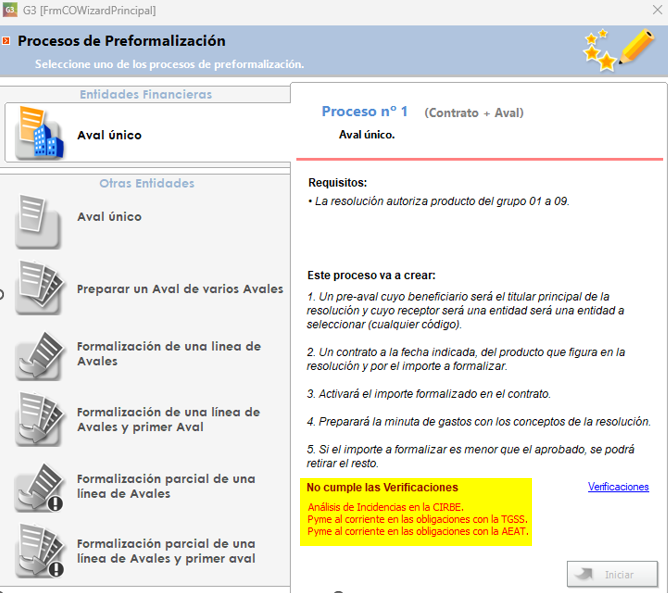Choose Formalización parcial de una línea de Avales
The image size is (668, 593).
166,486
